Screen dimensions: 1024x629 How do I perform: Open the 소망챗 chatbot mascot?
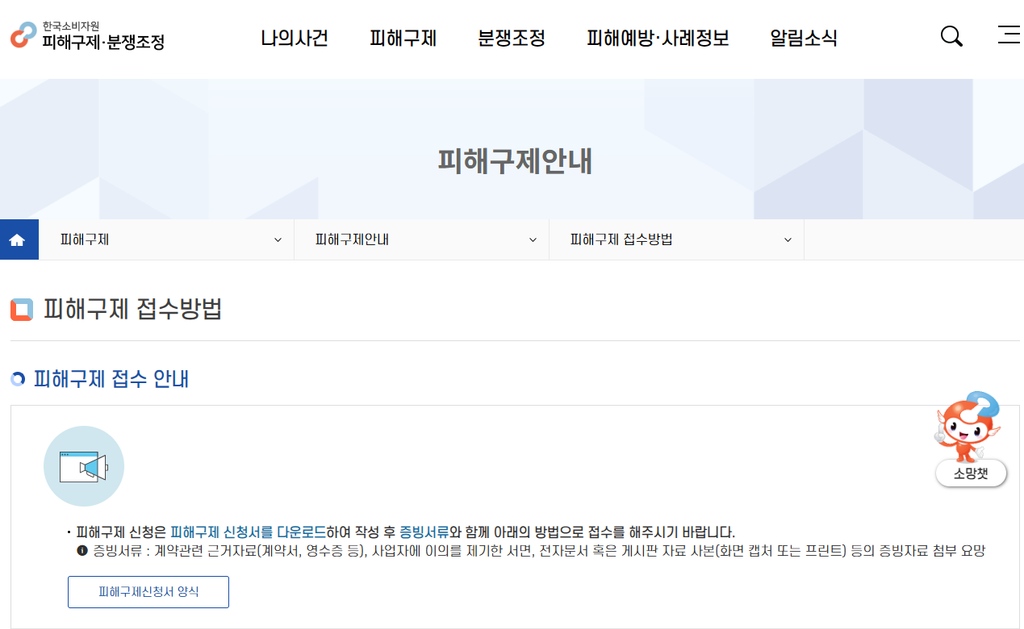[969, 428]
